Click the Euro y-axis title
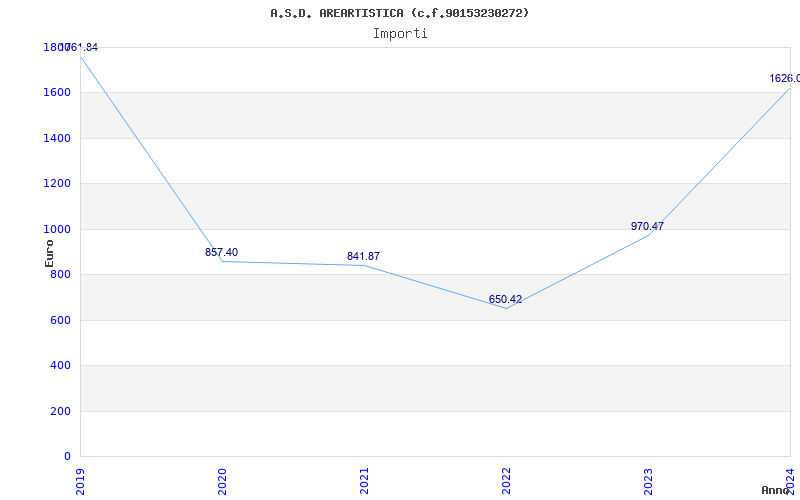This screenshot has width=800, height=500. [x=49, y=253]
